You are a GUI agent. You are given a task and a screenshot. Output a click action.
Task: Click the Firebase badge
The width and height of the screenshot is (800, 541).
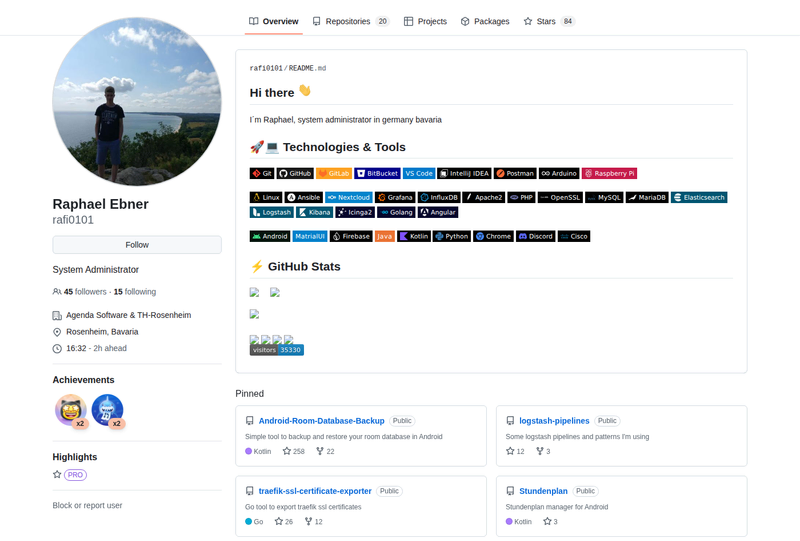[x=351, y=236]
